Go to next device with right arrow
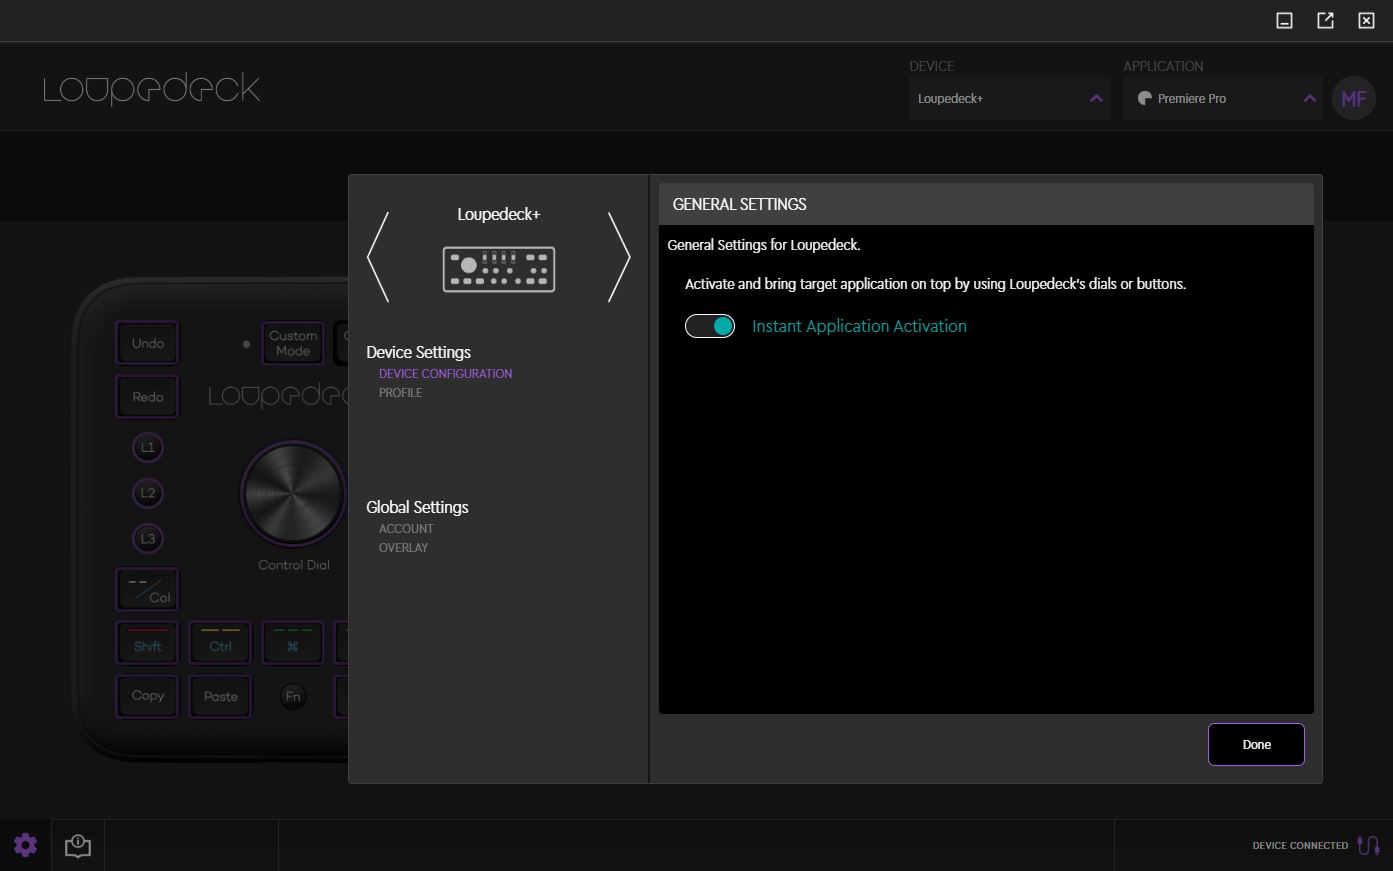The height and width of the screenshot is (871, 1393). tap(619, 257)
